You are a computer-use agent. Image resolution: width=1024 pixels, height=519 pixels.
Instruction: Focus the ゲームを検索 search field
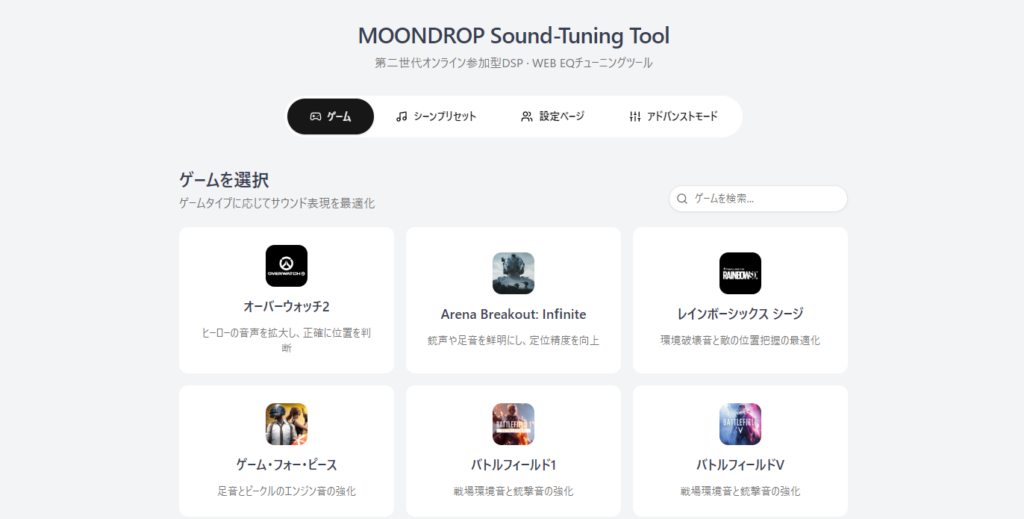pos(758,198)
